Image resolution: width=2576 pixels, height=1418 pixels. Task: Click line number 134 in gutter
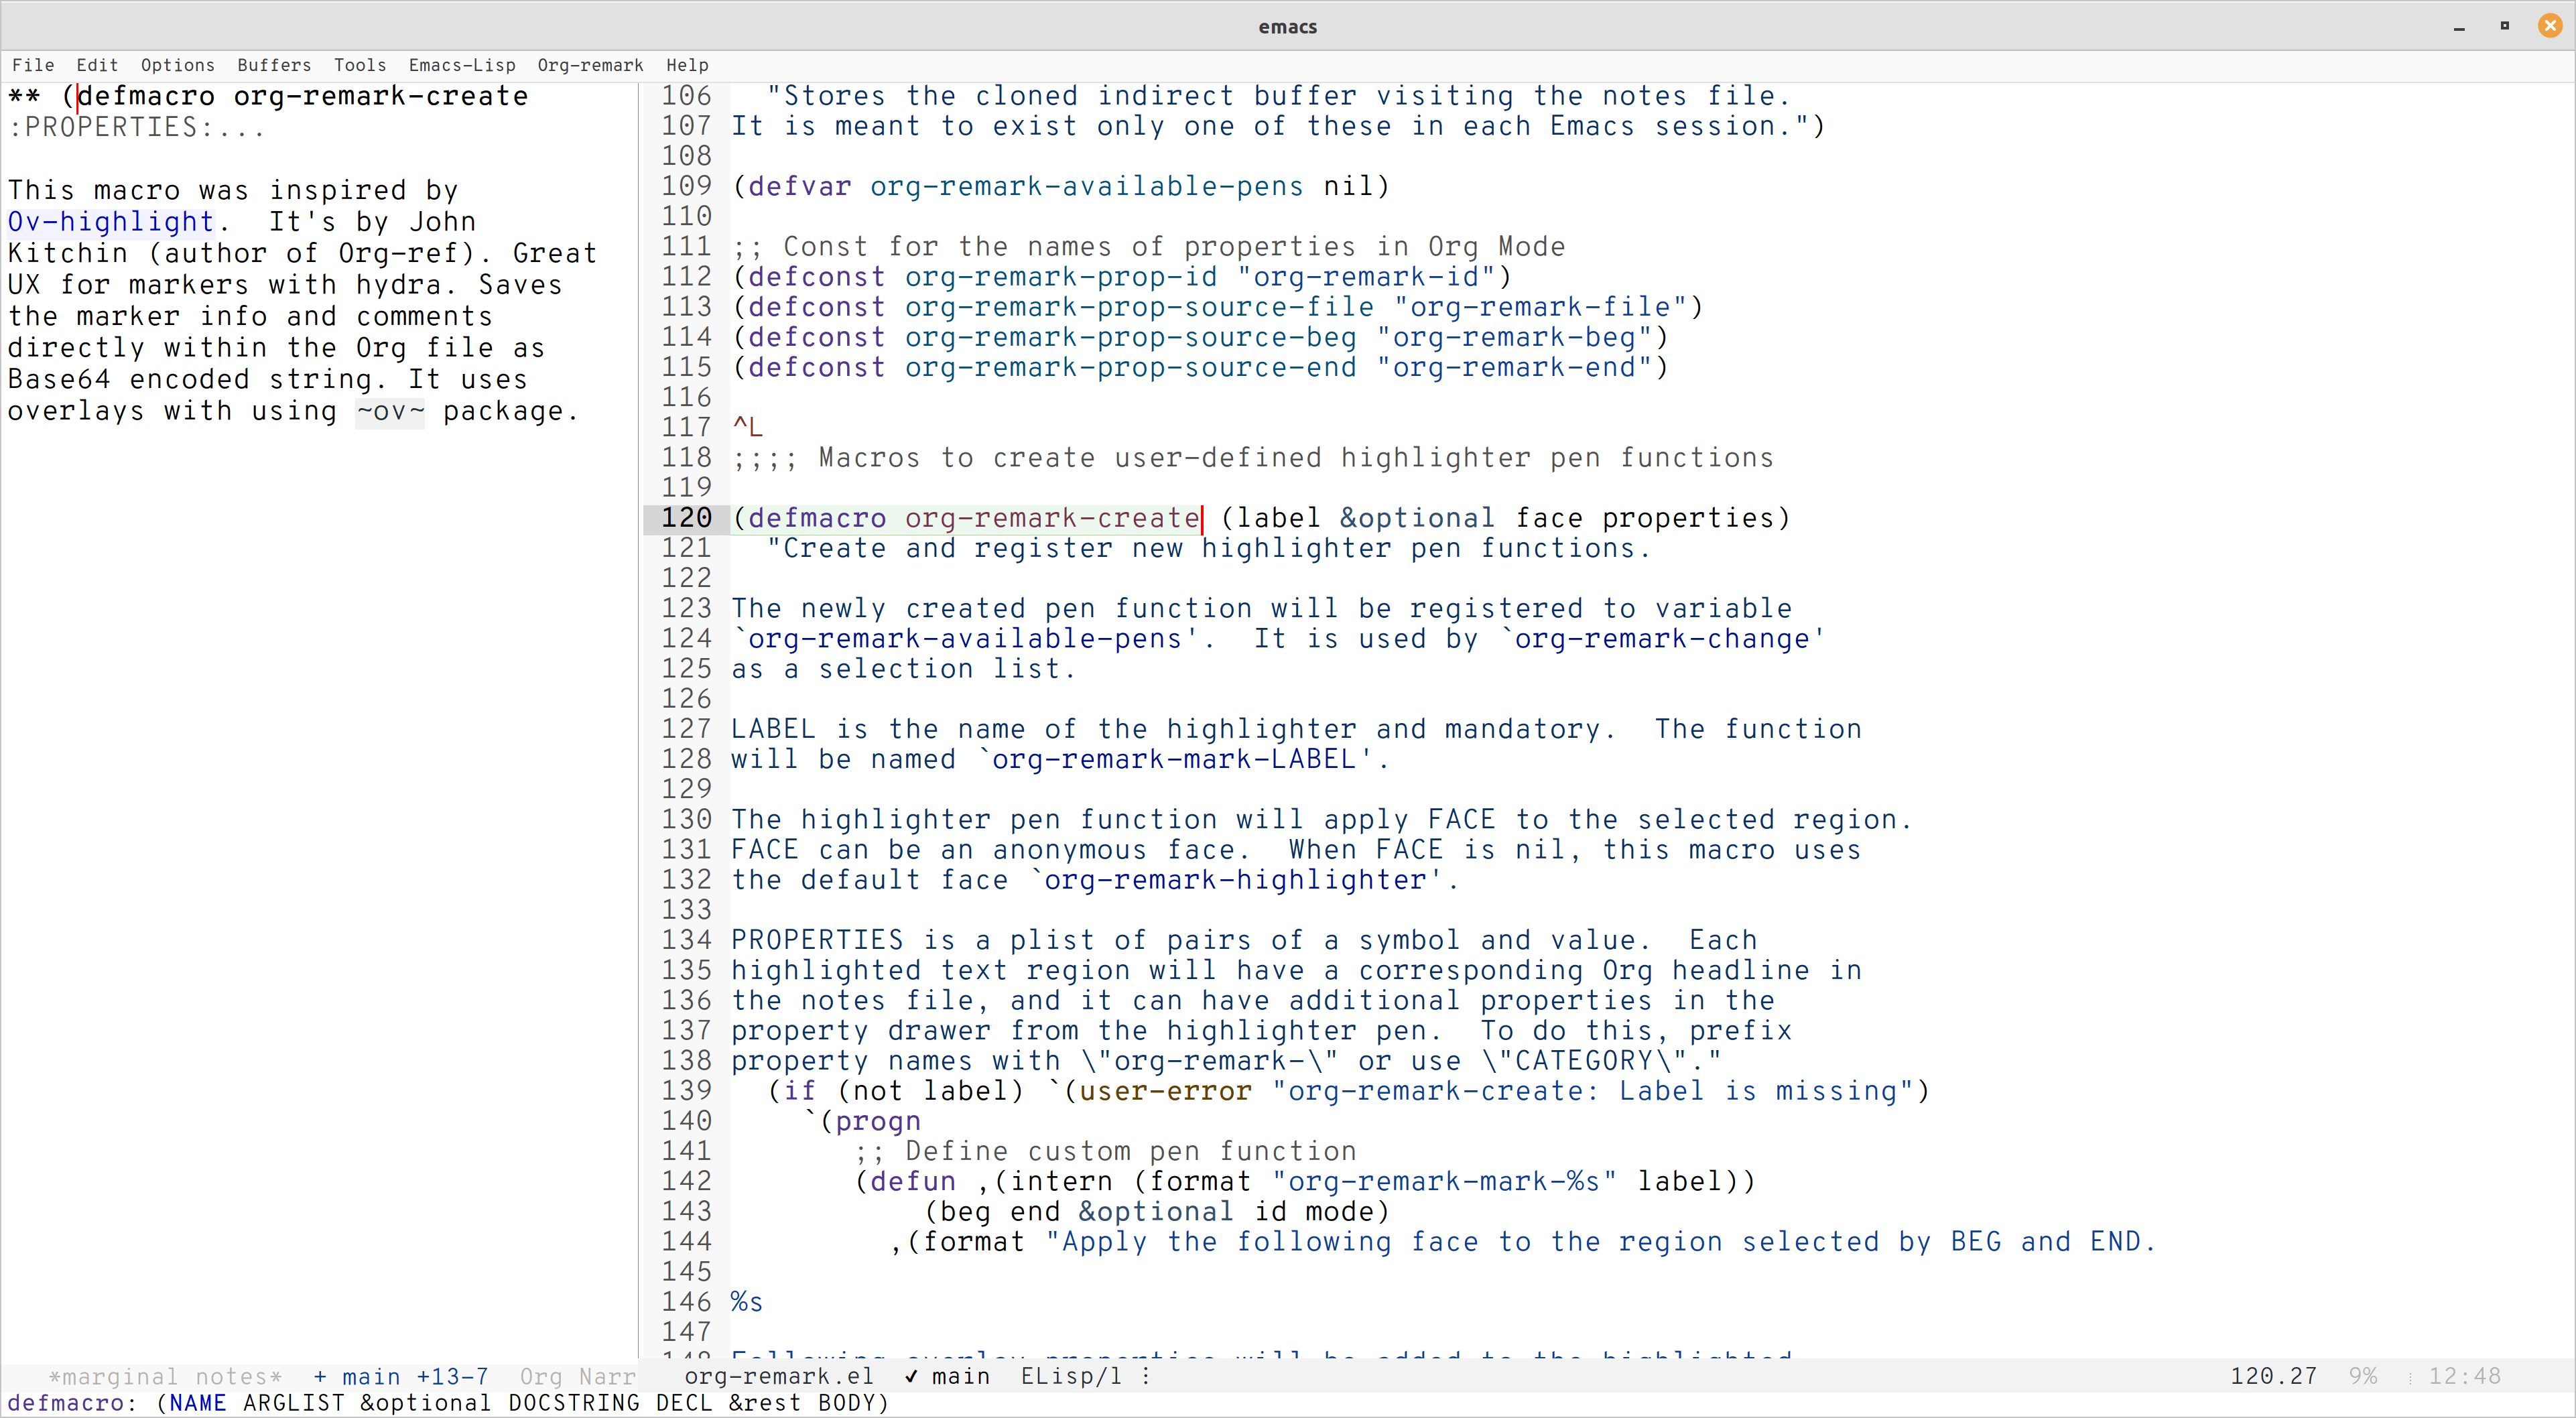686,940
